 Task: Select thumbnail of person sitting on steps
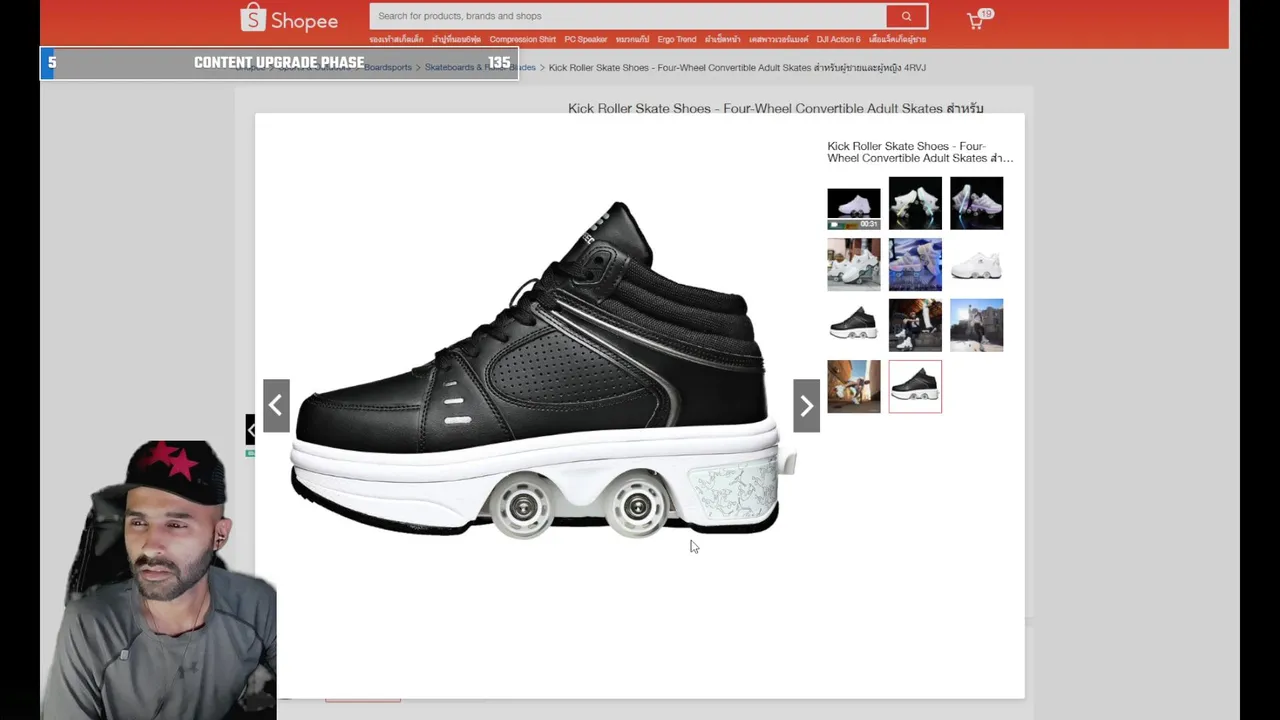click(915, 325)
